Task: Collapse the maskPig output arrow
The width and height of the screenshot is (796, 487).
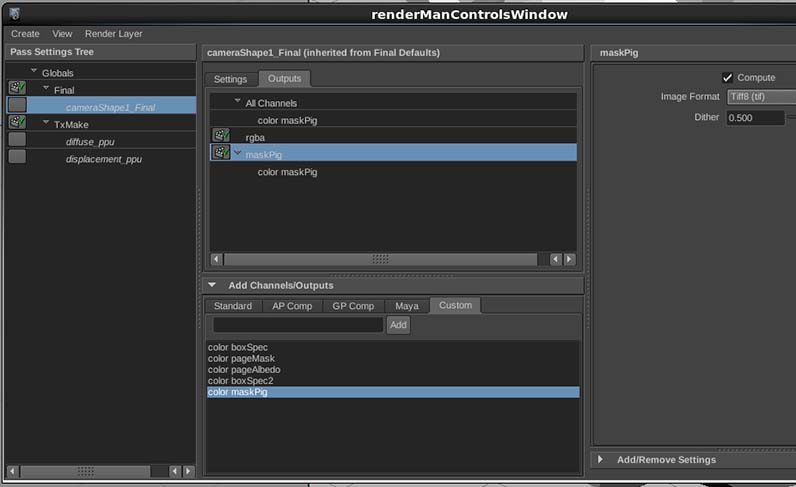Action: click(238, 152)
